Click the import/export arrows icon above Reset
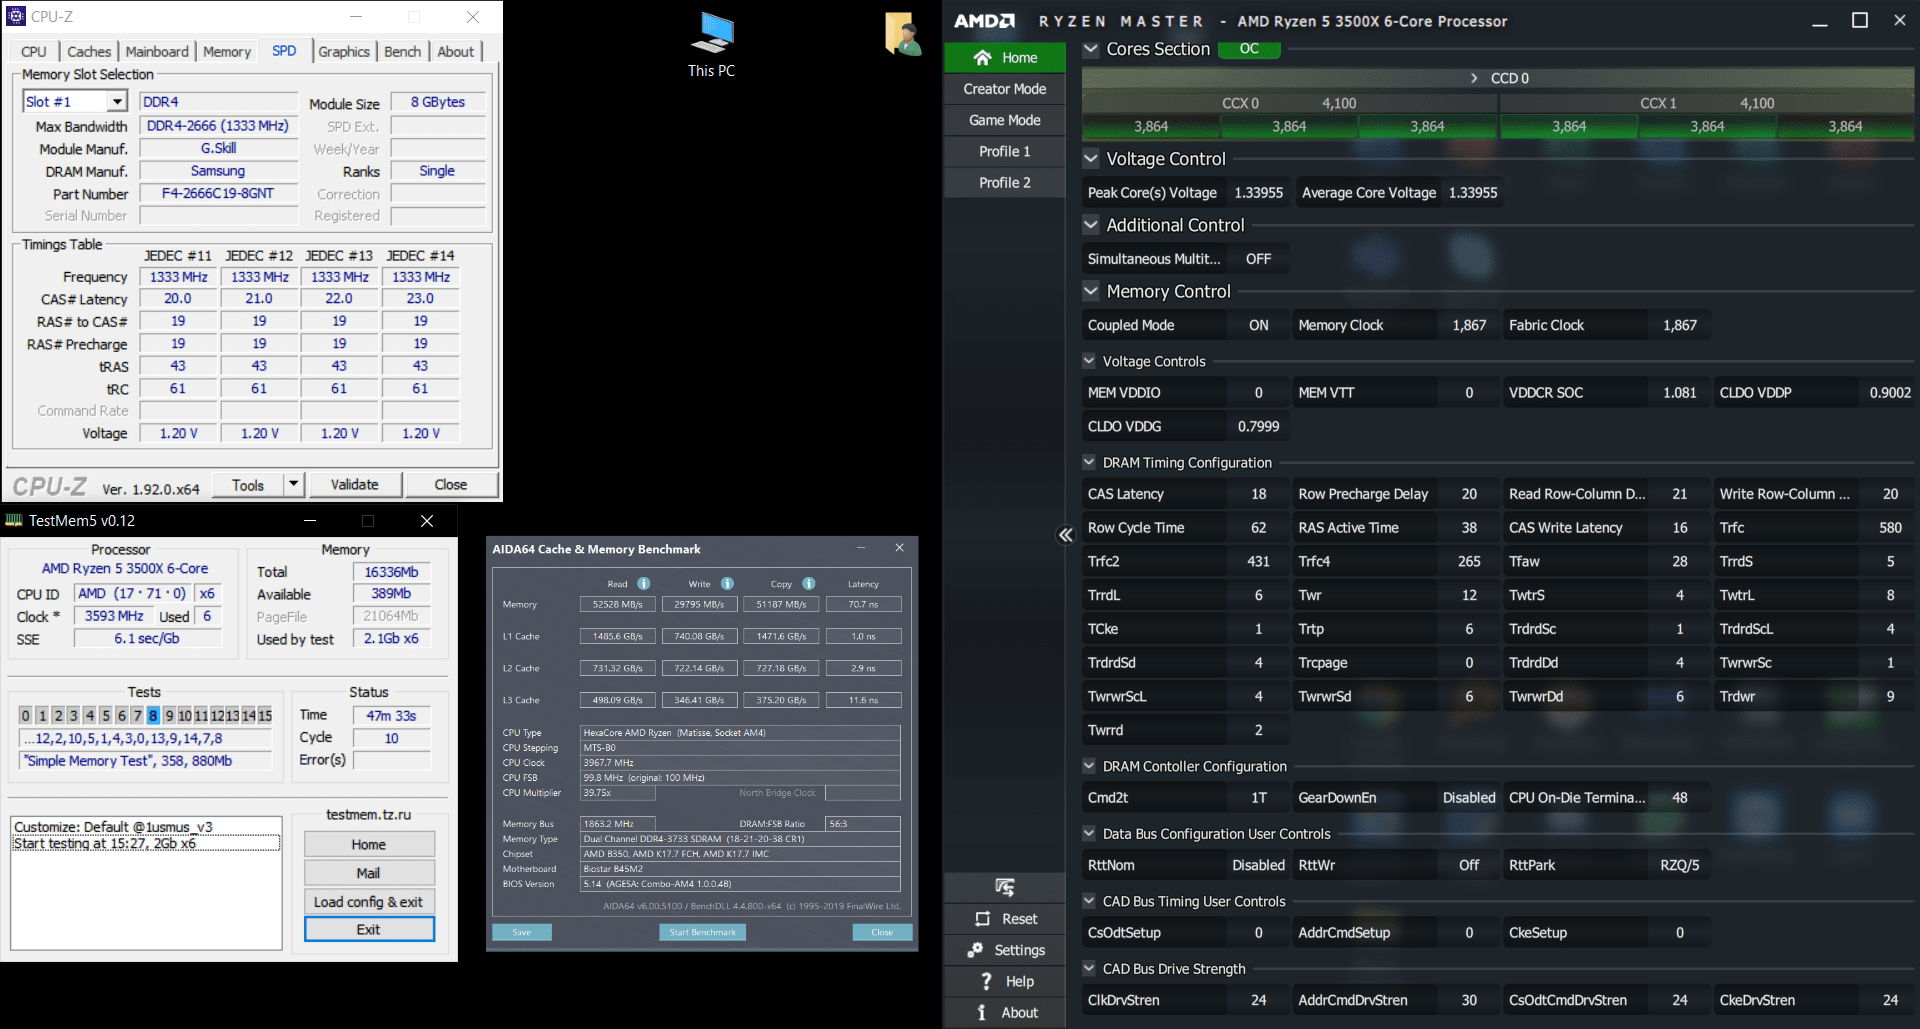 [1005, 887]
